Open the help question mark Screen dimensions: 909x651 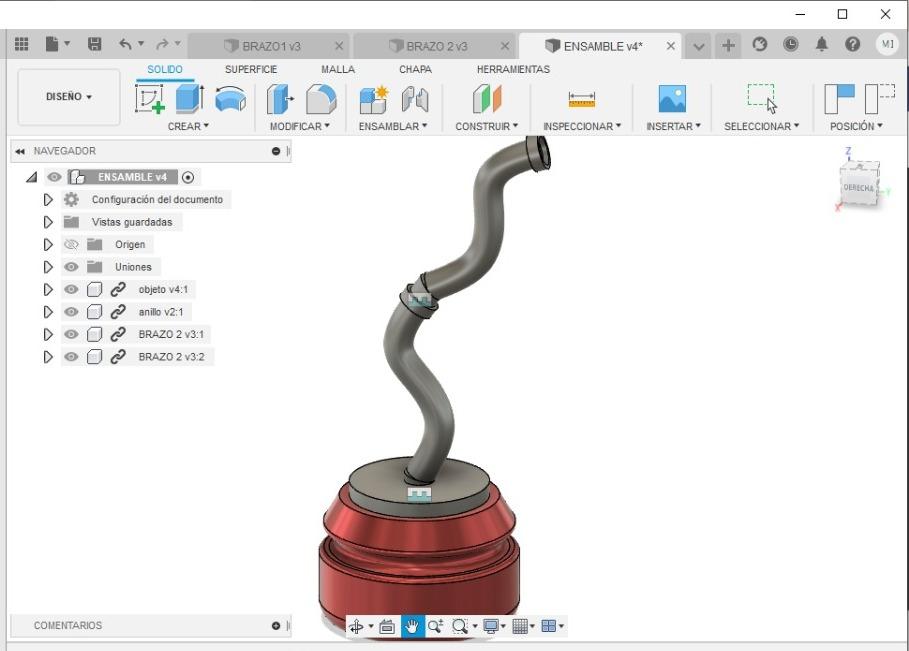coord(852,44)
